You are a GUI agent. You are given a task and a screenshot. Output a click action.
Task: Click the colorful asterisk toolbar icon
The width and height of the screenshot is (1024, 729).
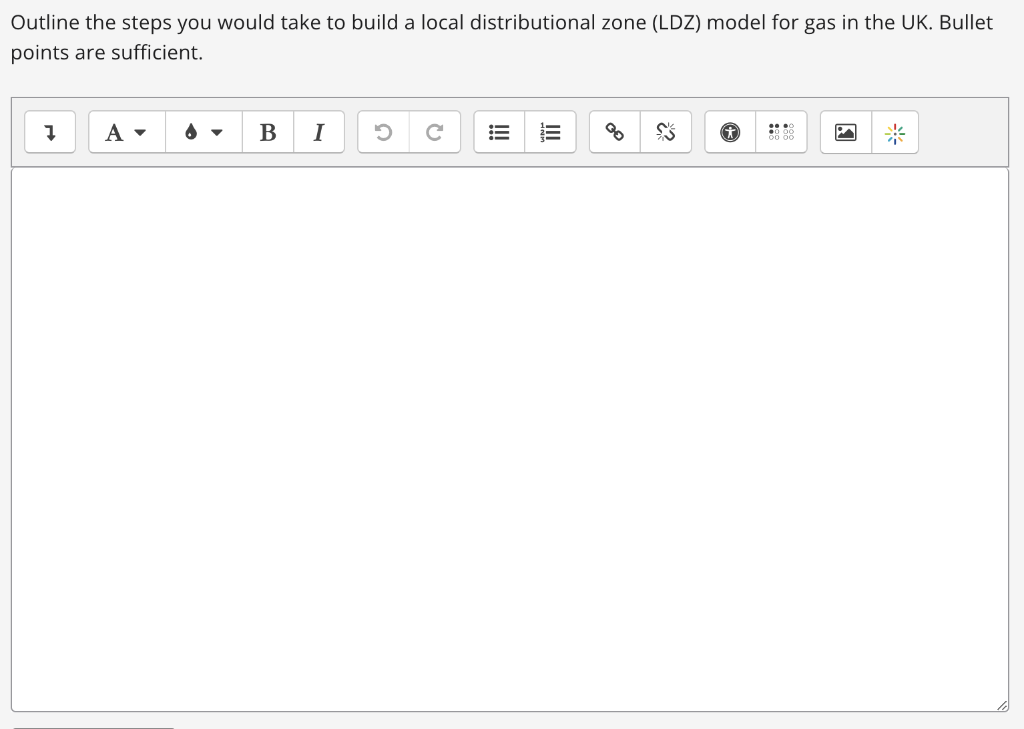tap(895, 131)
